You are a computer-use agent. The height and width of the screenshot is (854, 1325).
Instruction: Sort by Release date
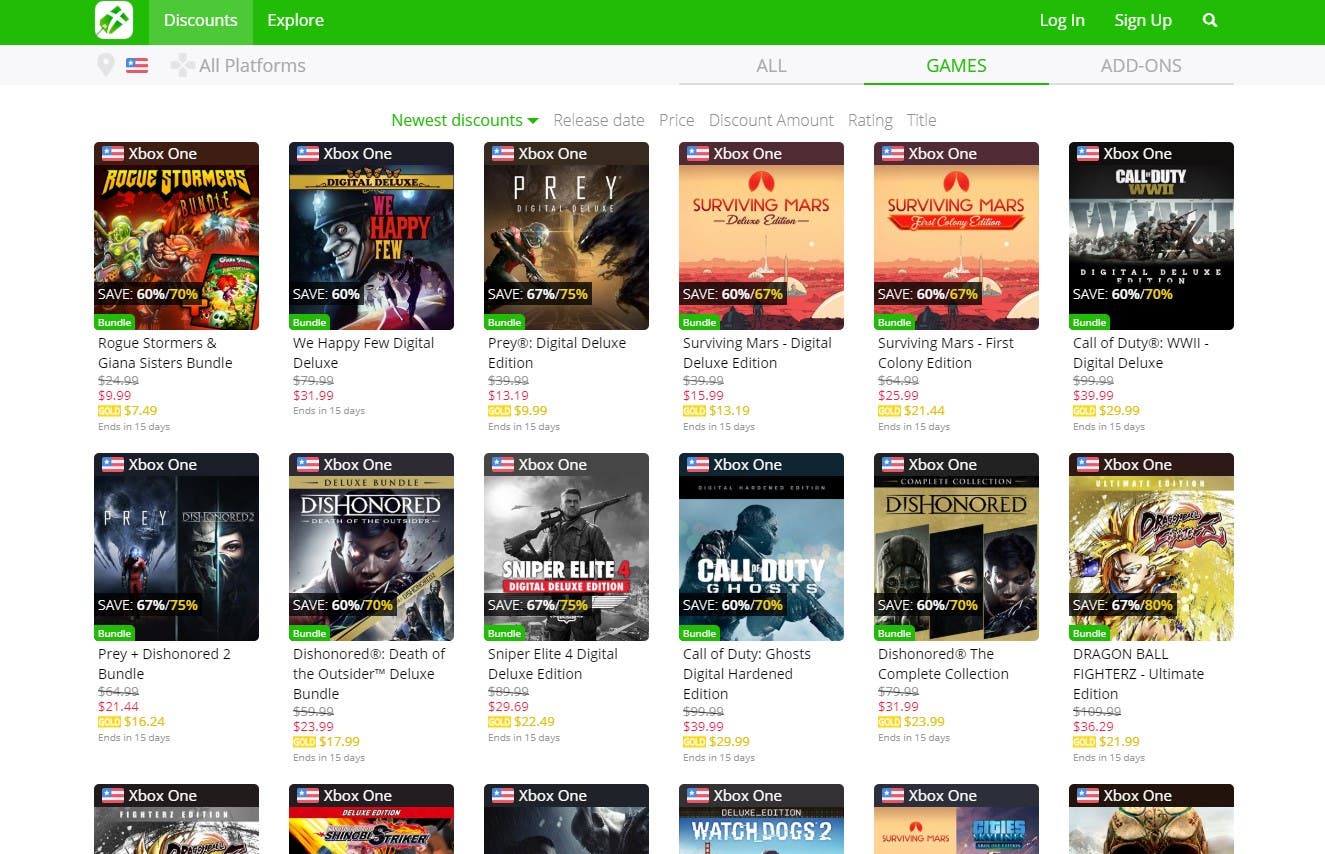point(599,120)
